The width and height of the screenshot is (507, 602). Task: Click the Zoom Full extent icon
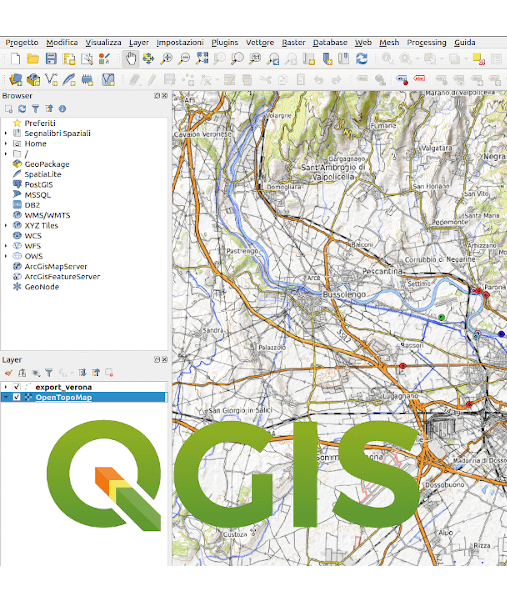202,58
